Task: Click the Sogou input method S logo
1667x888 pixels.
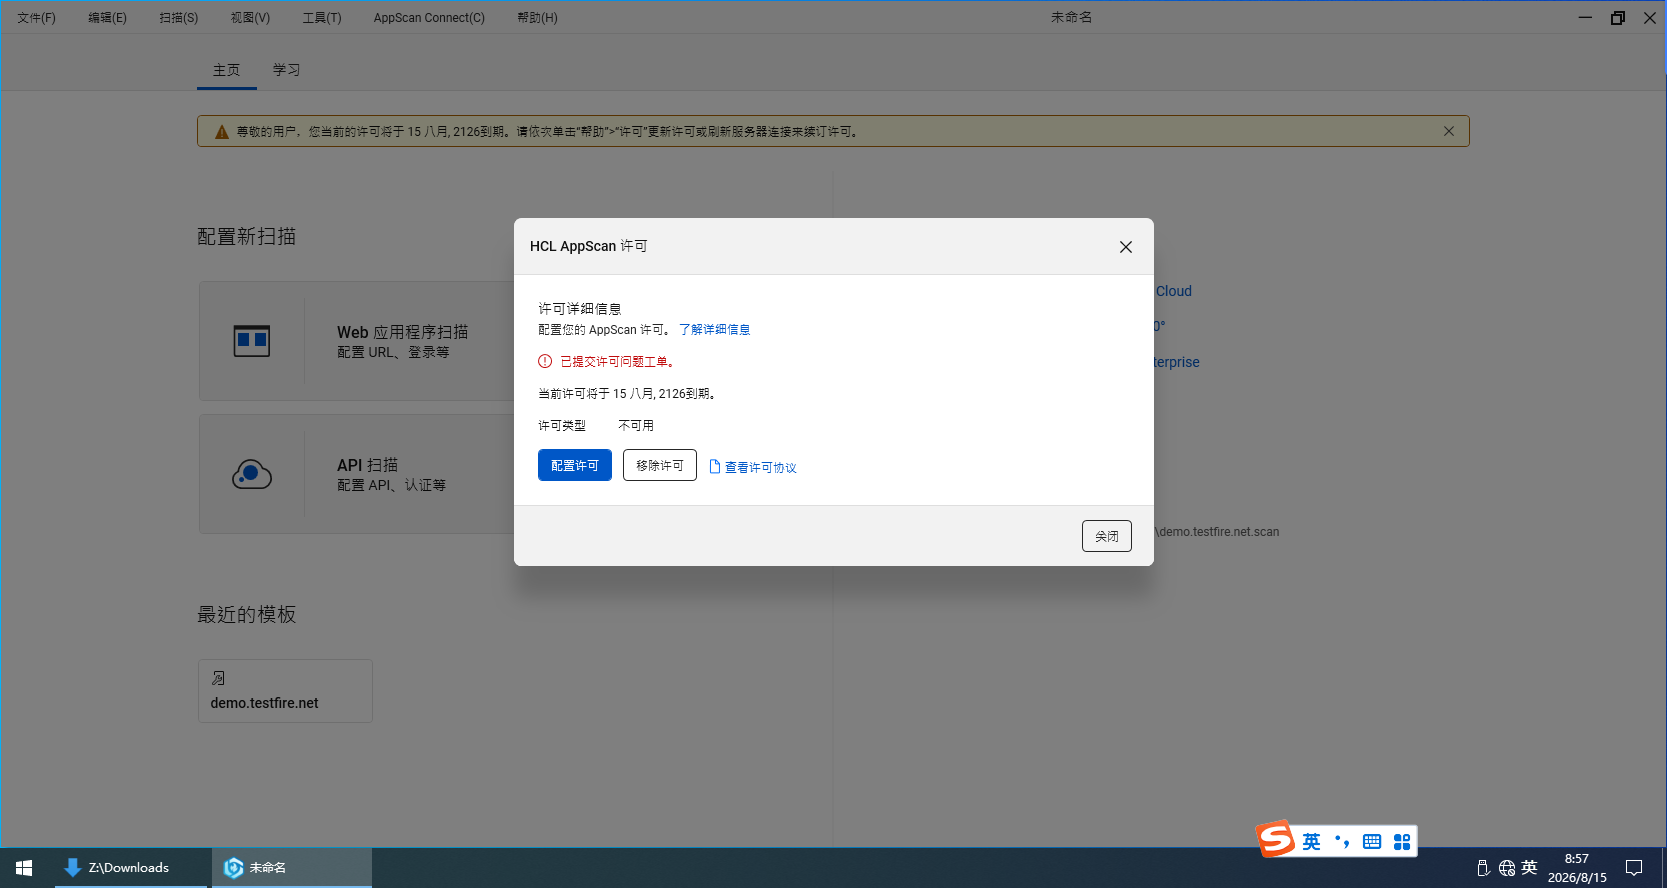Action: pyautogui.click(x=1276, y=839)
